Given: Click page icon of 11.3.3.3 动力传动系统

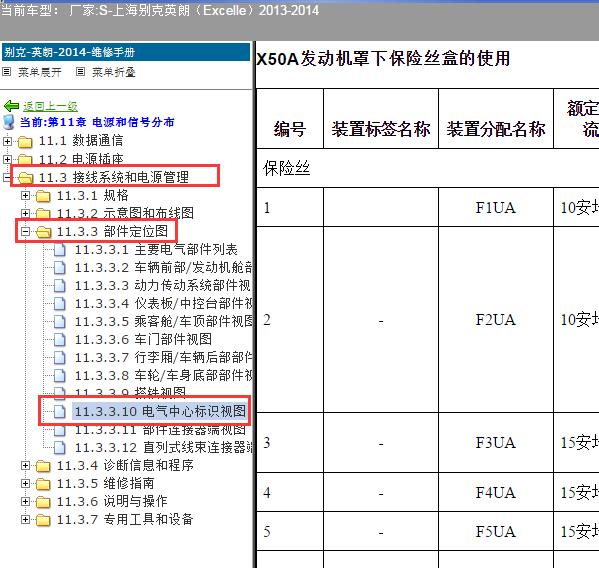Looking at the screenshot, I should [x=60, y=286].
